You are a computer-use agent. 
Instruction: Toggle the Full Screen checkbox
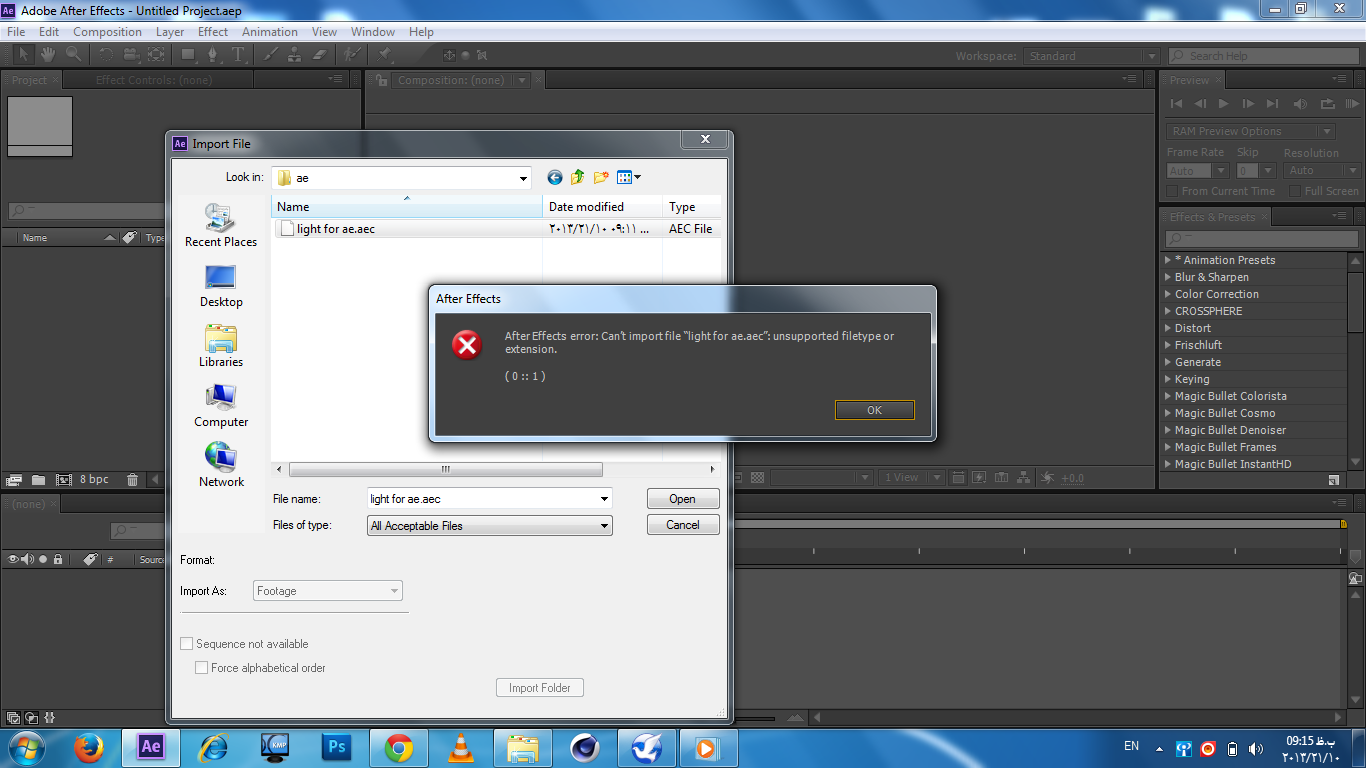coord(1295,191)
